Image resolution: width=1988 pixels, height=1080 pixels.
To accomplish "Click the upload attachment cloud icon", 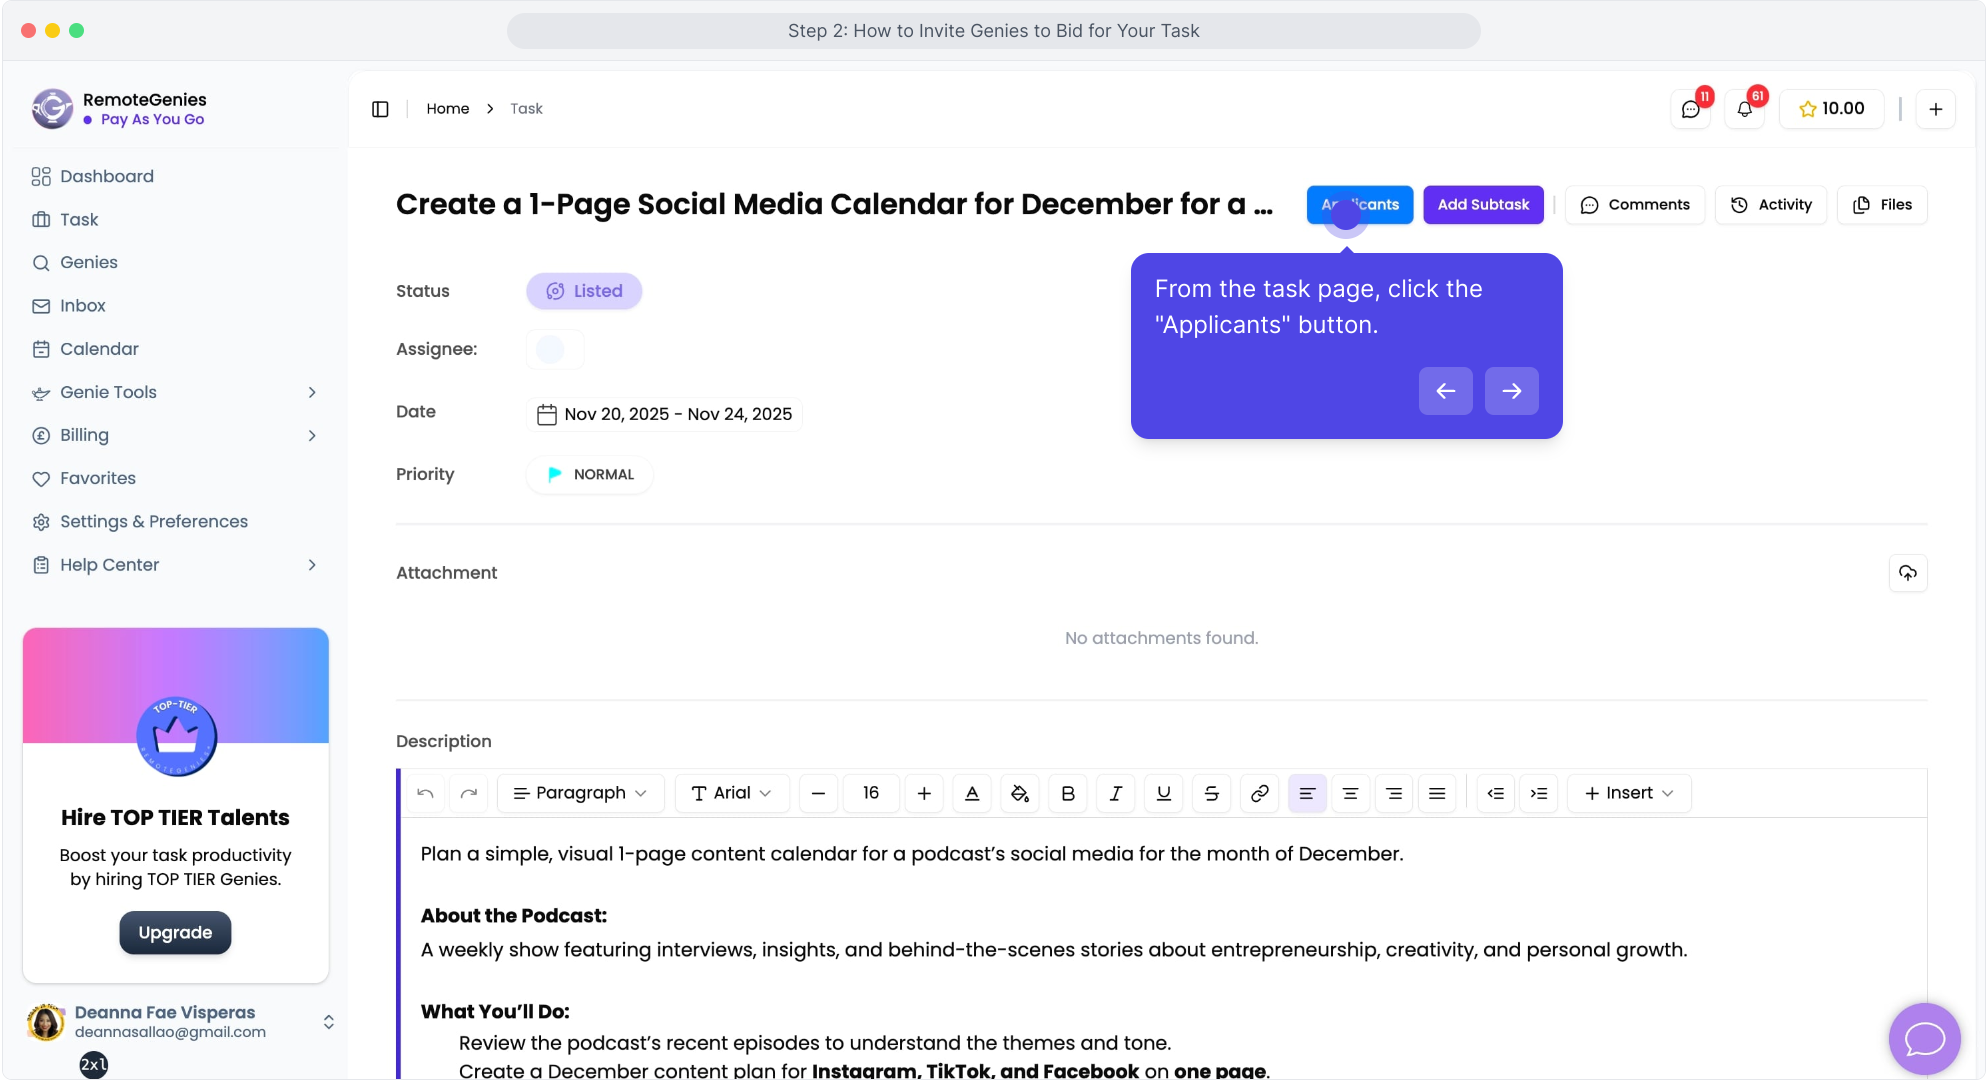I will 1908,573.
